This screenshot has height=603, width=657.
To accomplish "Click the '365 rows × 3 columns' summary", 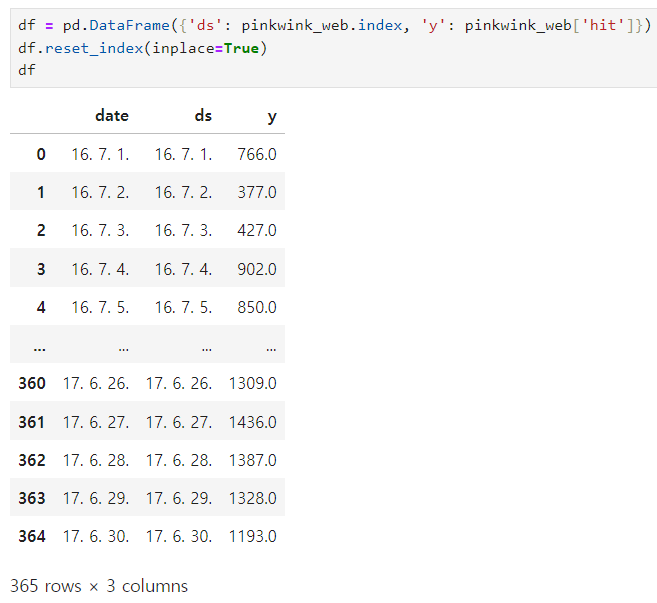I will point(99,586).
